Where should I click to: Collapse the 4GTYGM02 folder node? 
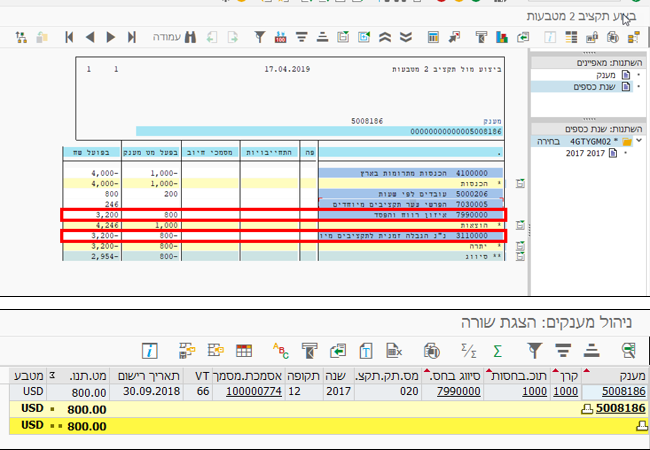pos(639,141)
